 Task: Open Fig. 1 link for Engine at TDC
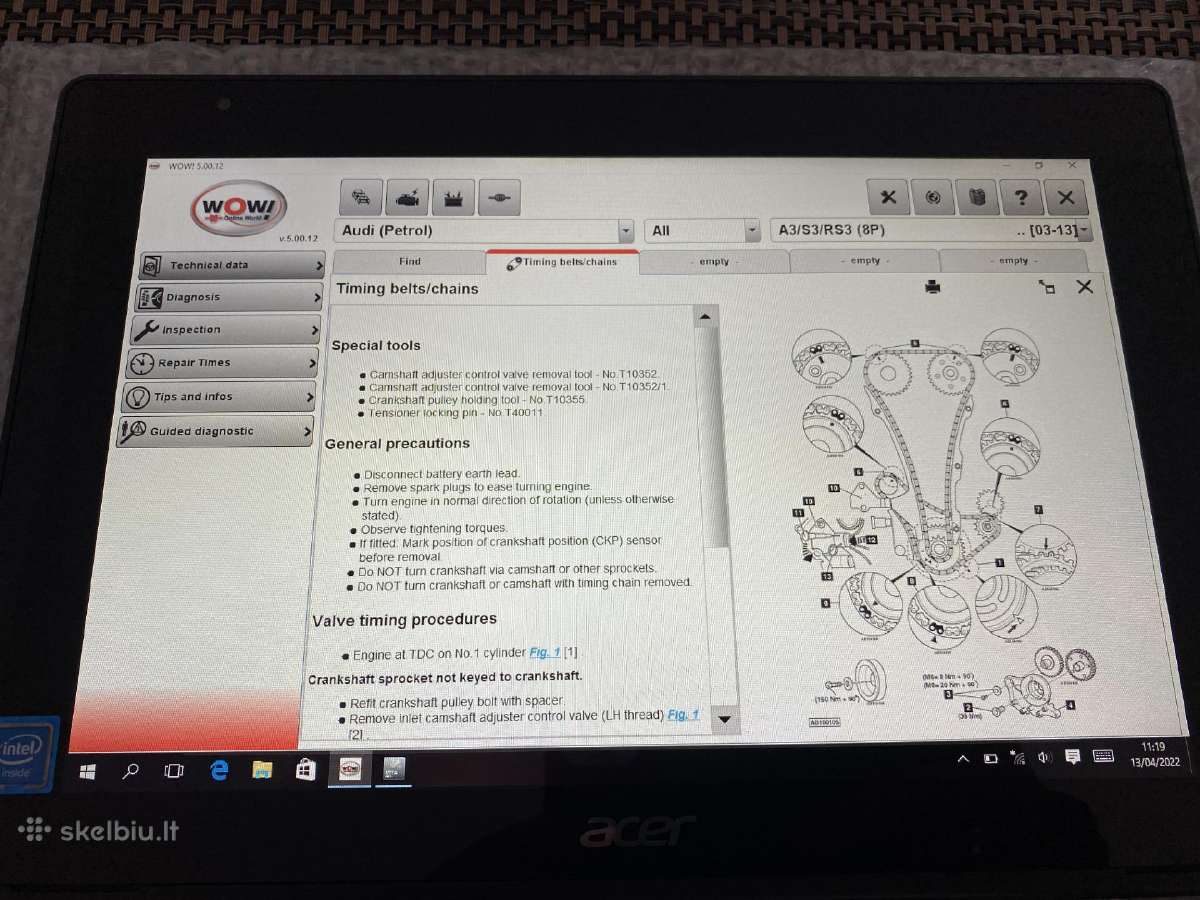coord(545,653)
